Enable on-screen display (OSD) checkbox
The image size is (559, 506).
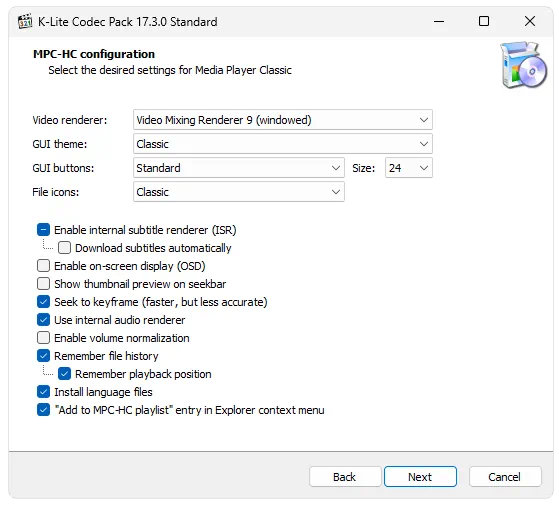pos(43,266)
